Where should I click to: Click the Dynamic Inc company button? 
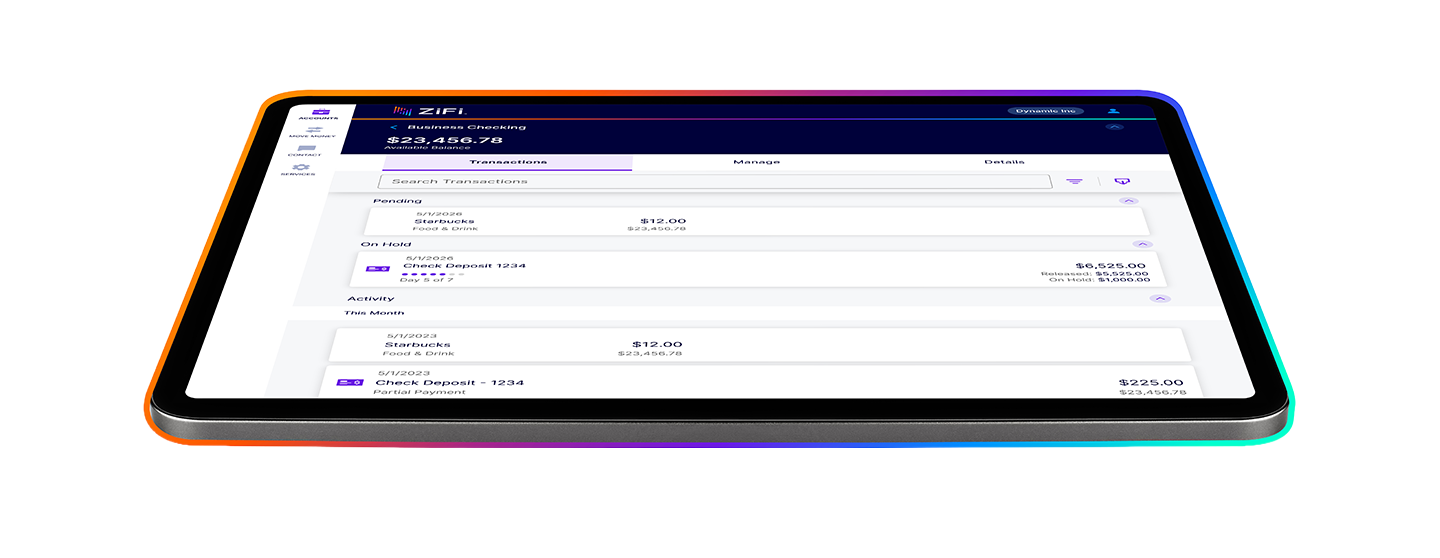(1045, 111)
